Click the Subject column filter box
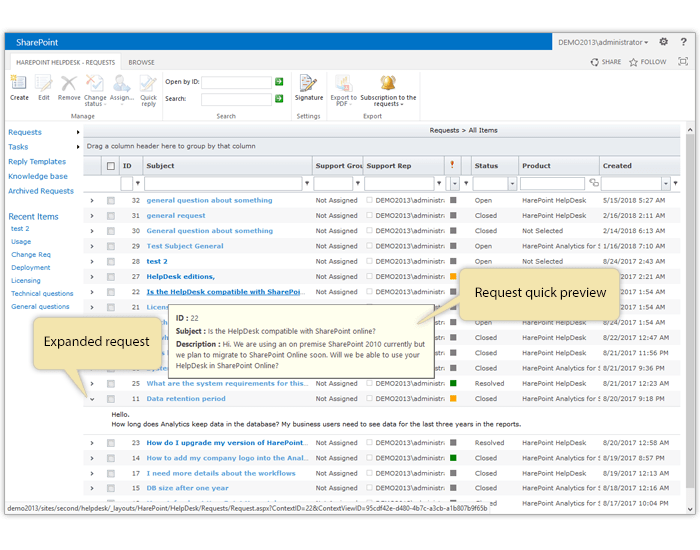 [x=223, y=183]
